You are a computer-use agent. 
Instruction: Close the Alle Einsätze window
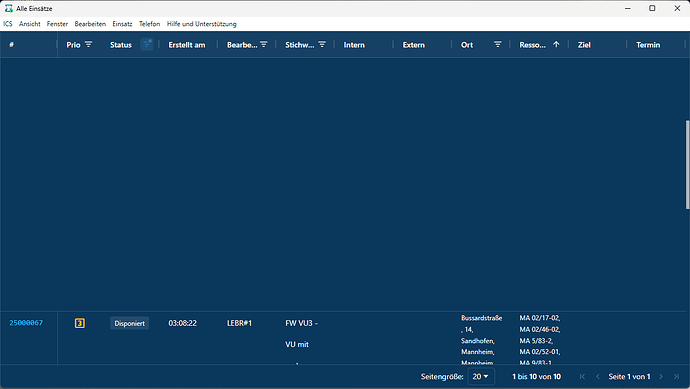677,8
